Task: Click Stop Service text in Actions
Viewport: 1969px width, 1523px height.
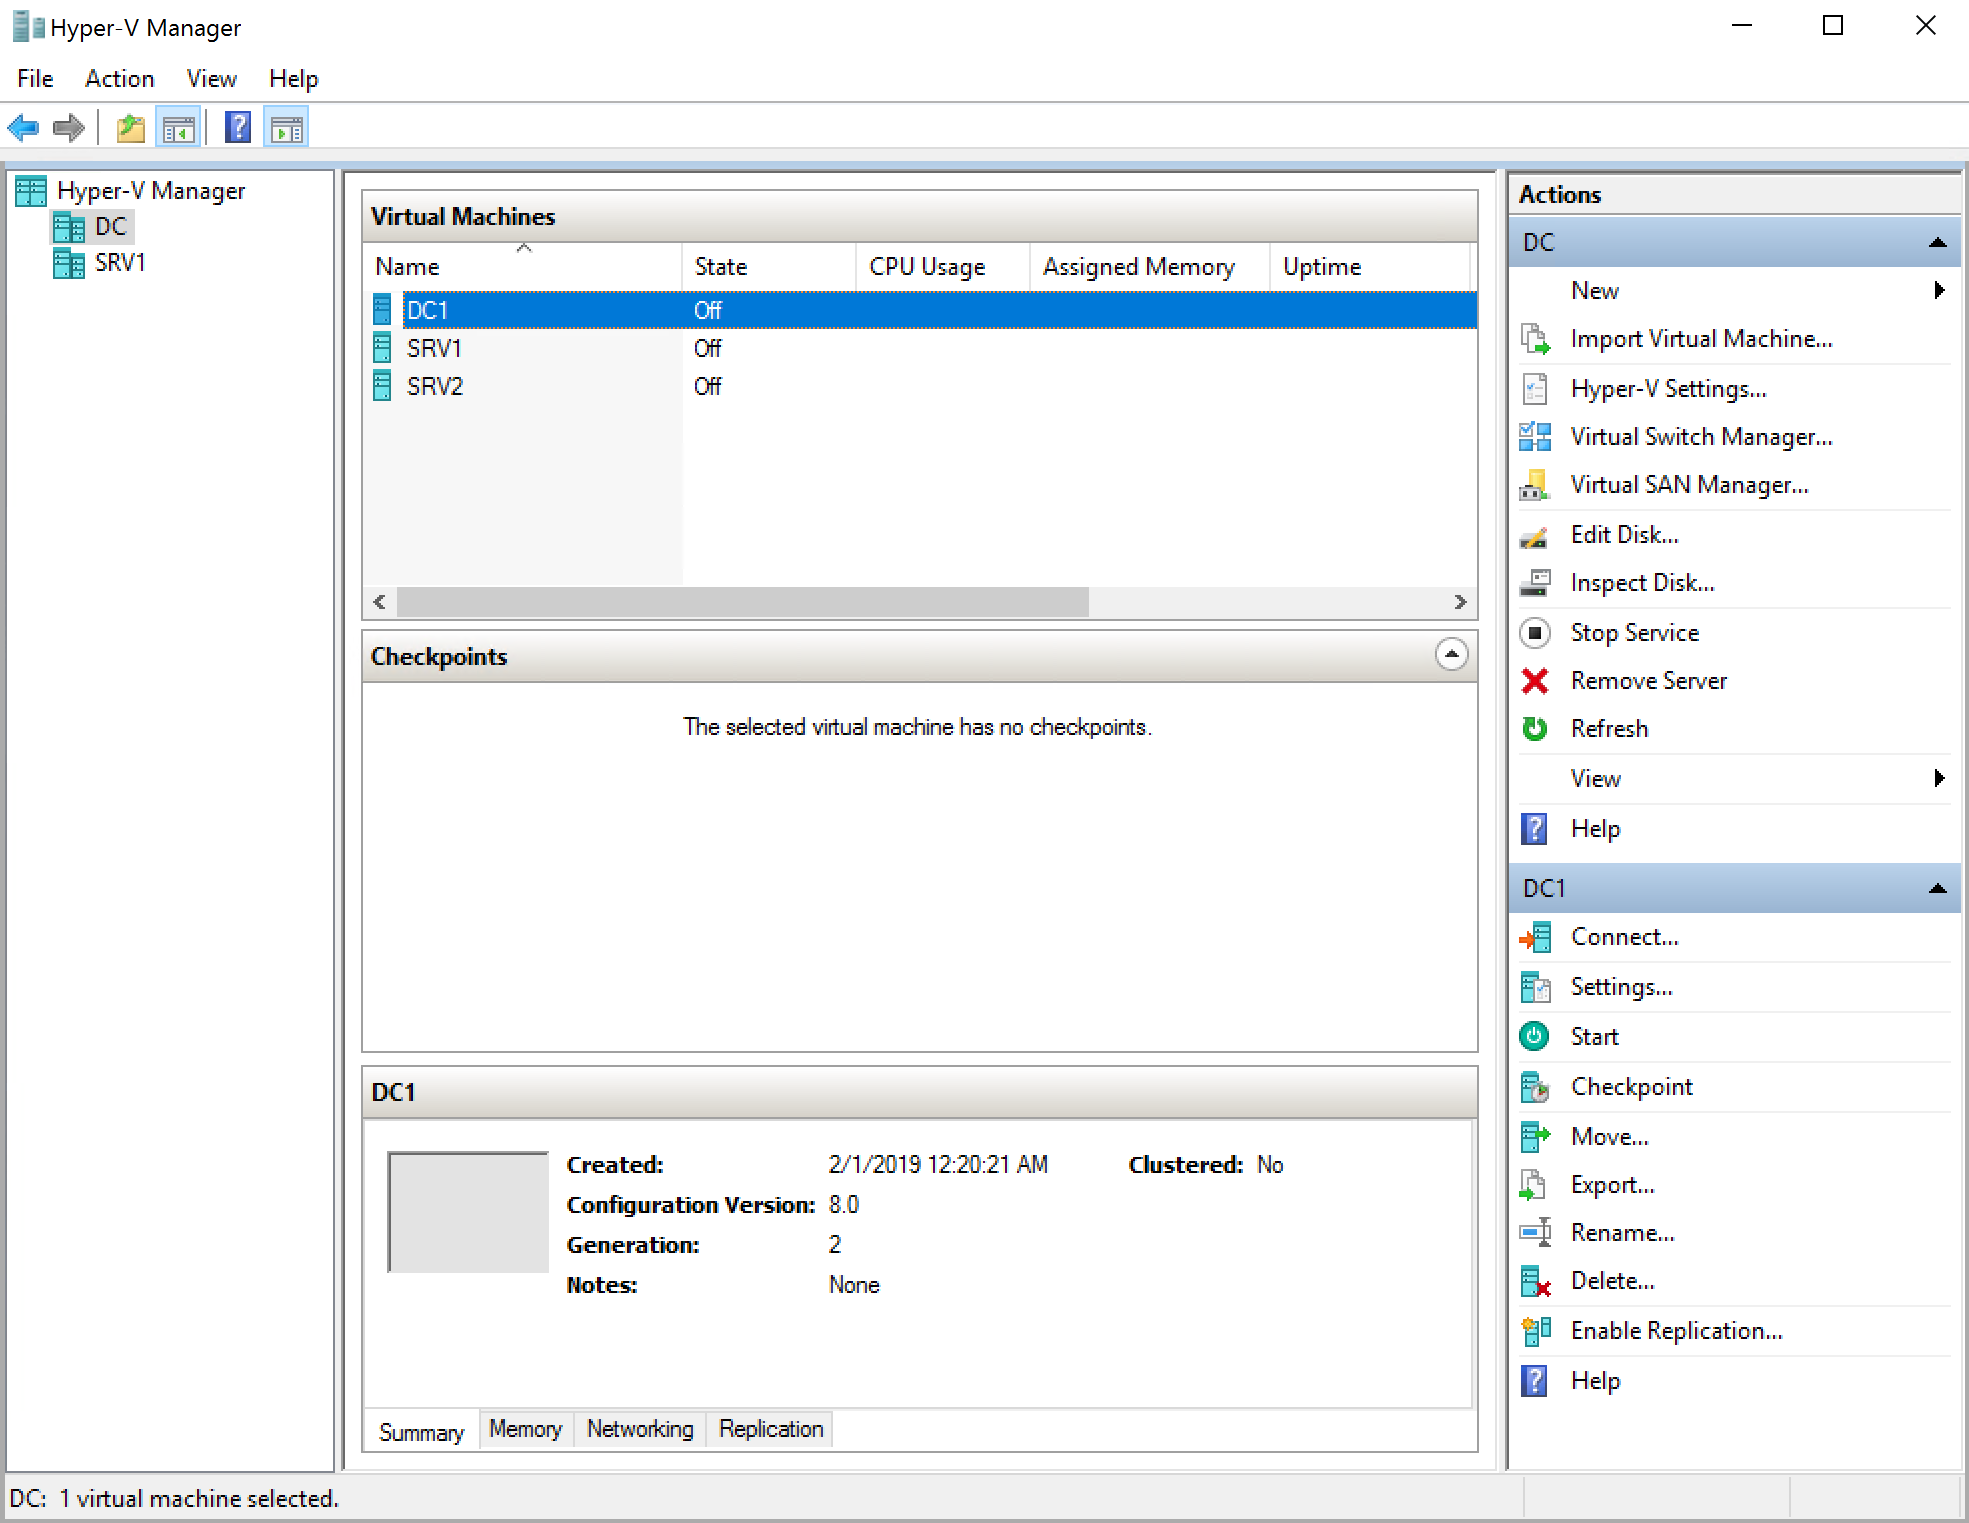Action: click(x=1634, y=633)
